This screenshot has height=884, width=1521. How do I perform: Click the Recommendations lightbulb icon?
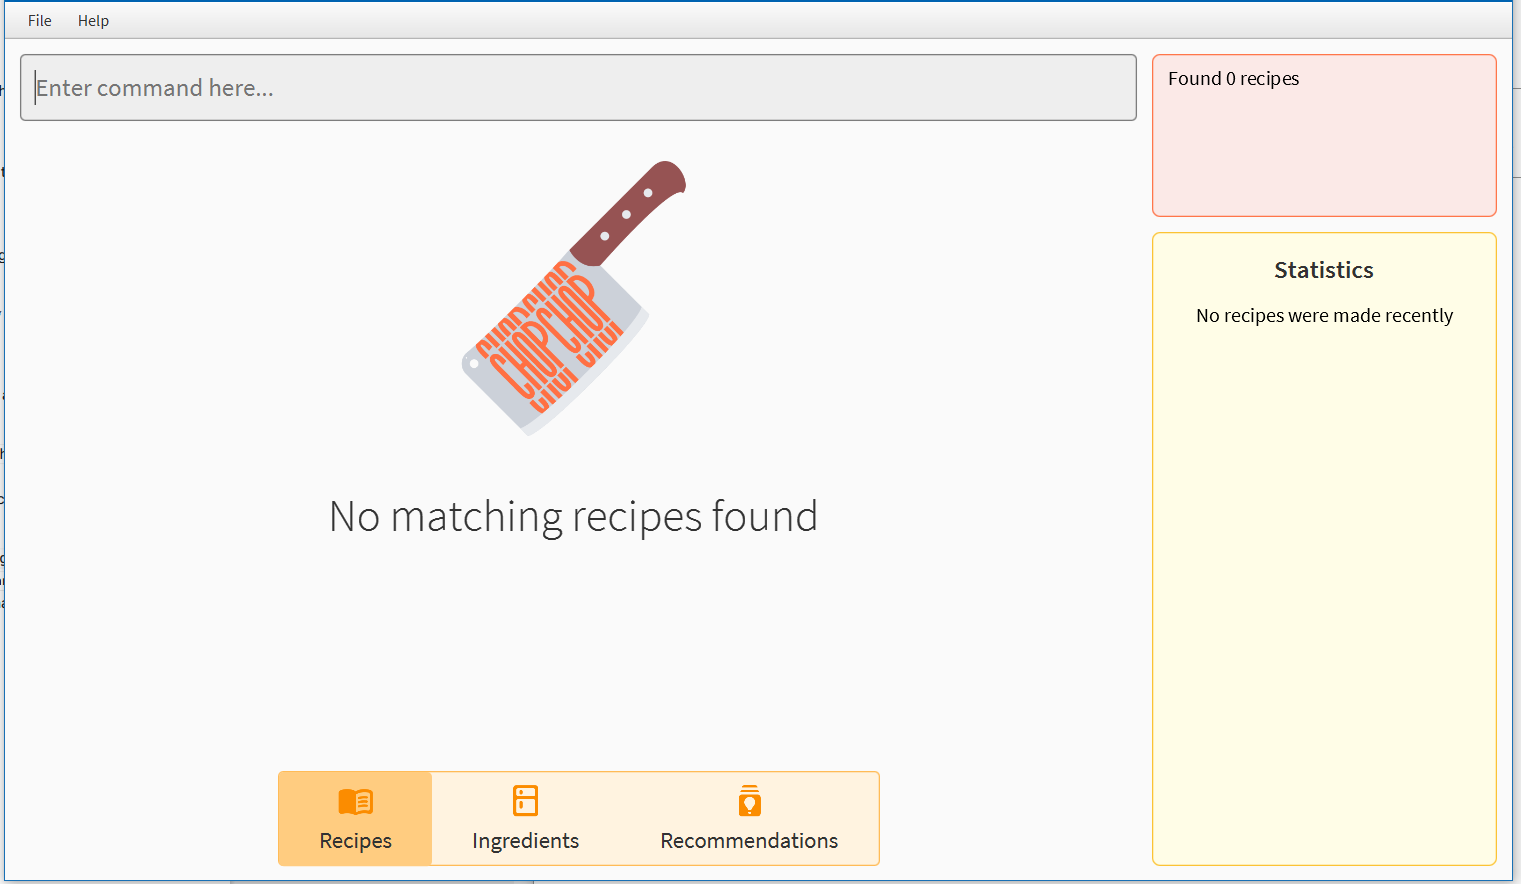[x=749, y=801]
